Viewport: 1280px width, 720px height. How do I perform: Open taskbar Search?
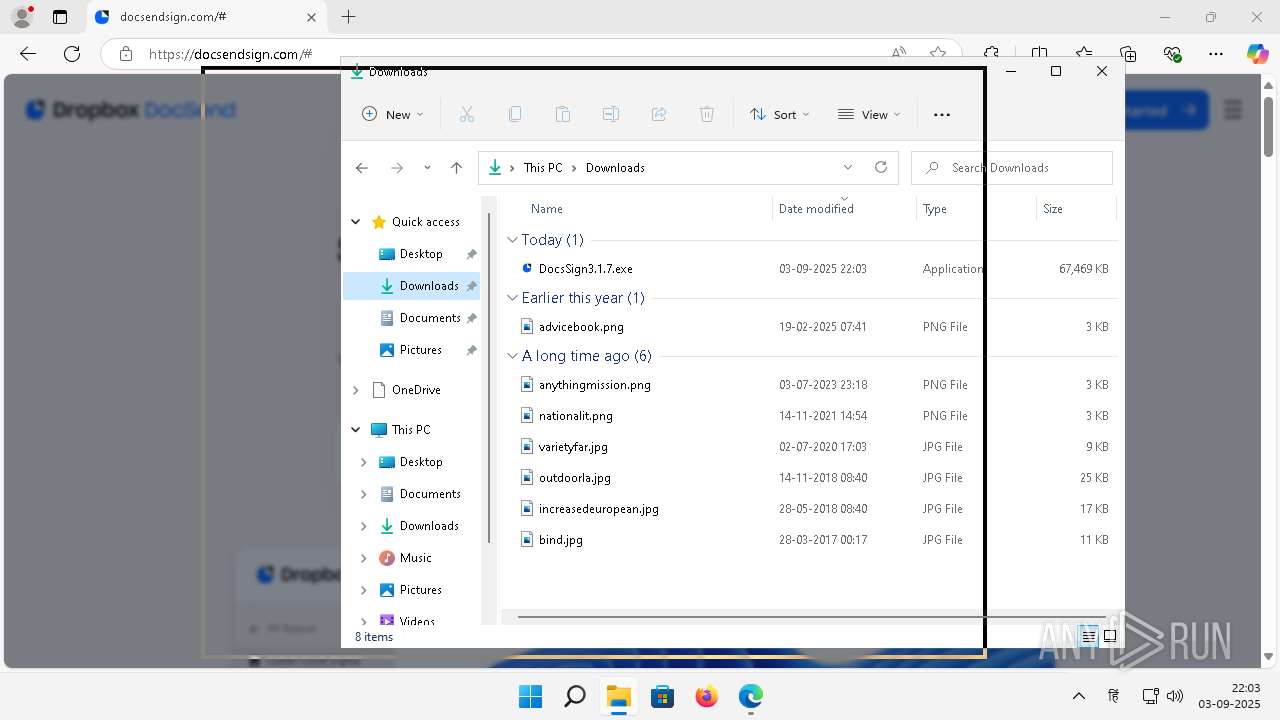575,696
